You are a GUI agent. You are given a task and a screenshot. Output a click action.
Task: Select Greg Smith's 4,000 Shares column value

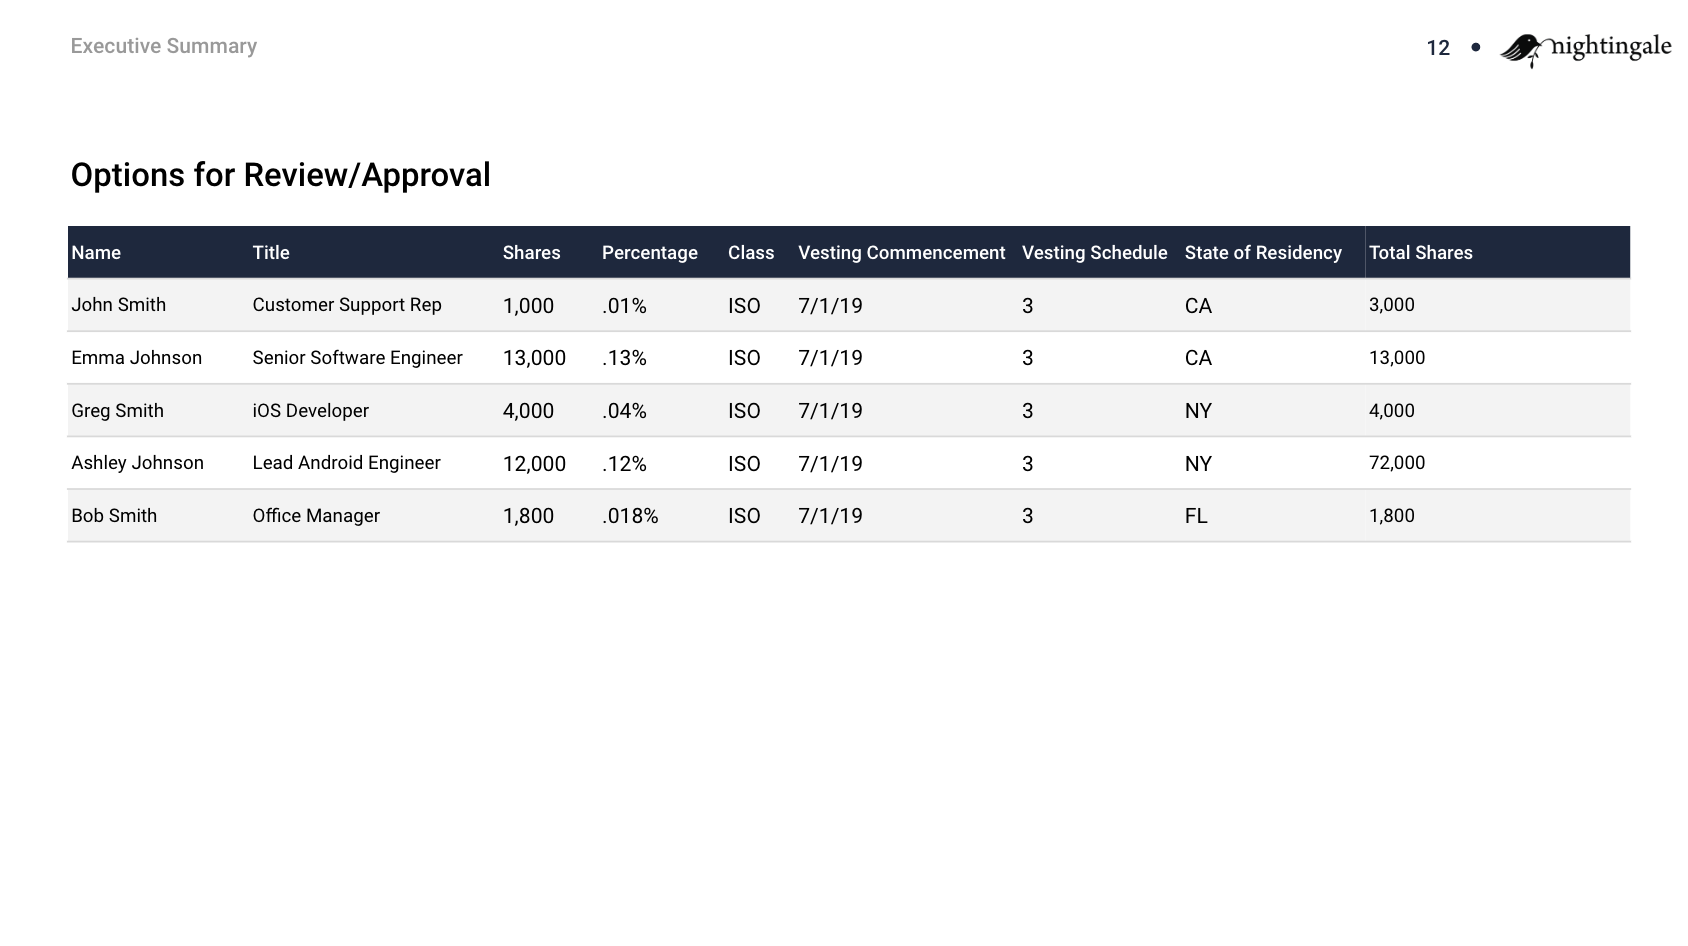(x=528, y=411)
